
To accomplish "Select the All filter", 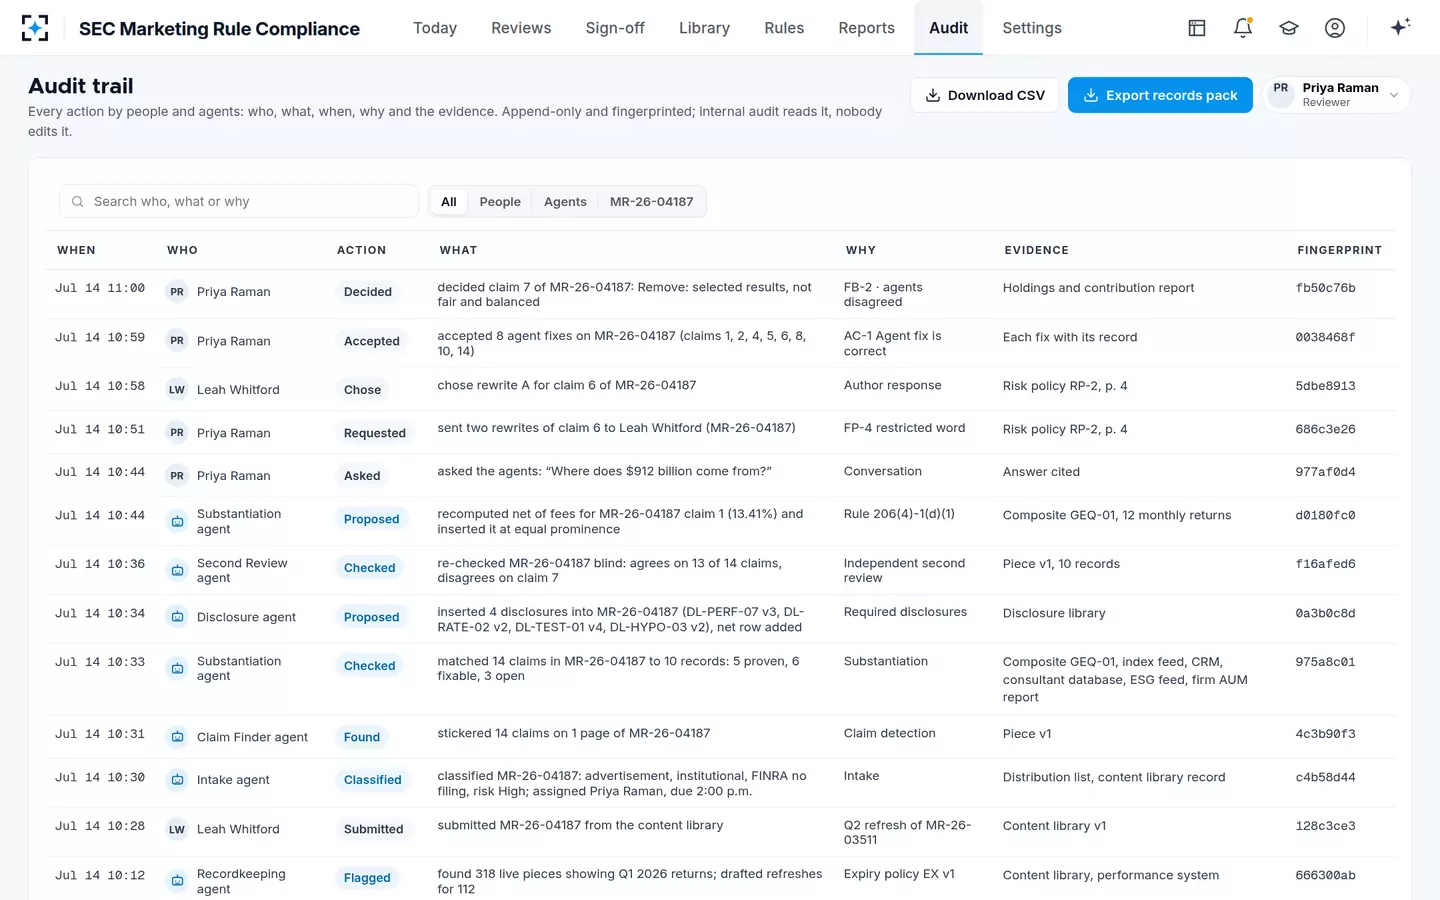I will [449, 202].
